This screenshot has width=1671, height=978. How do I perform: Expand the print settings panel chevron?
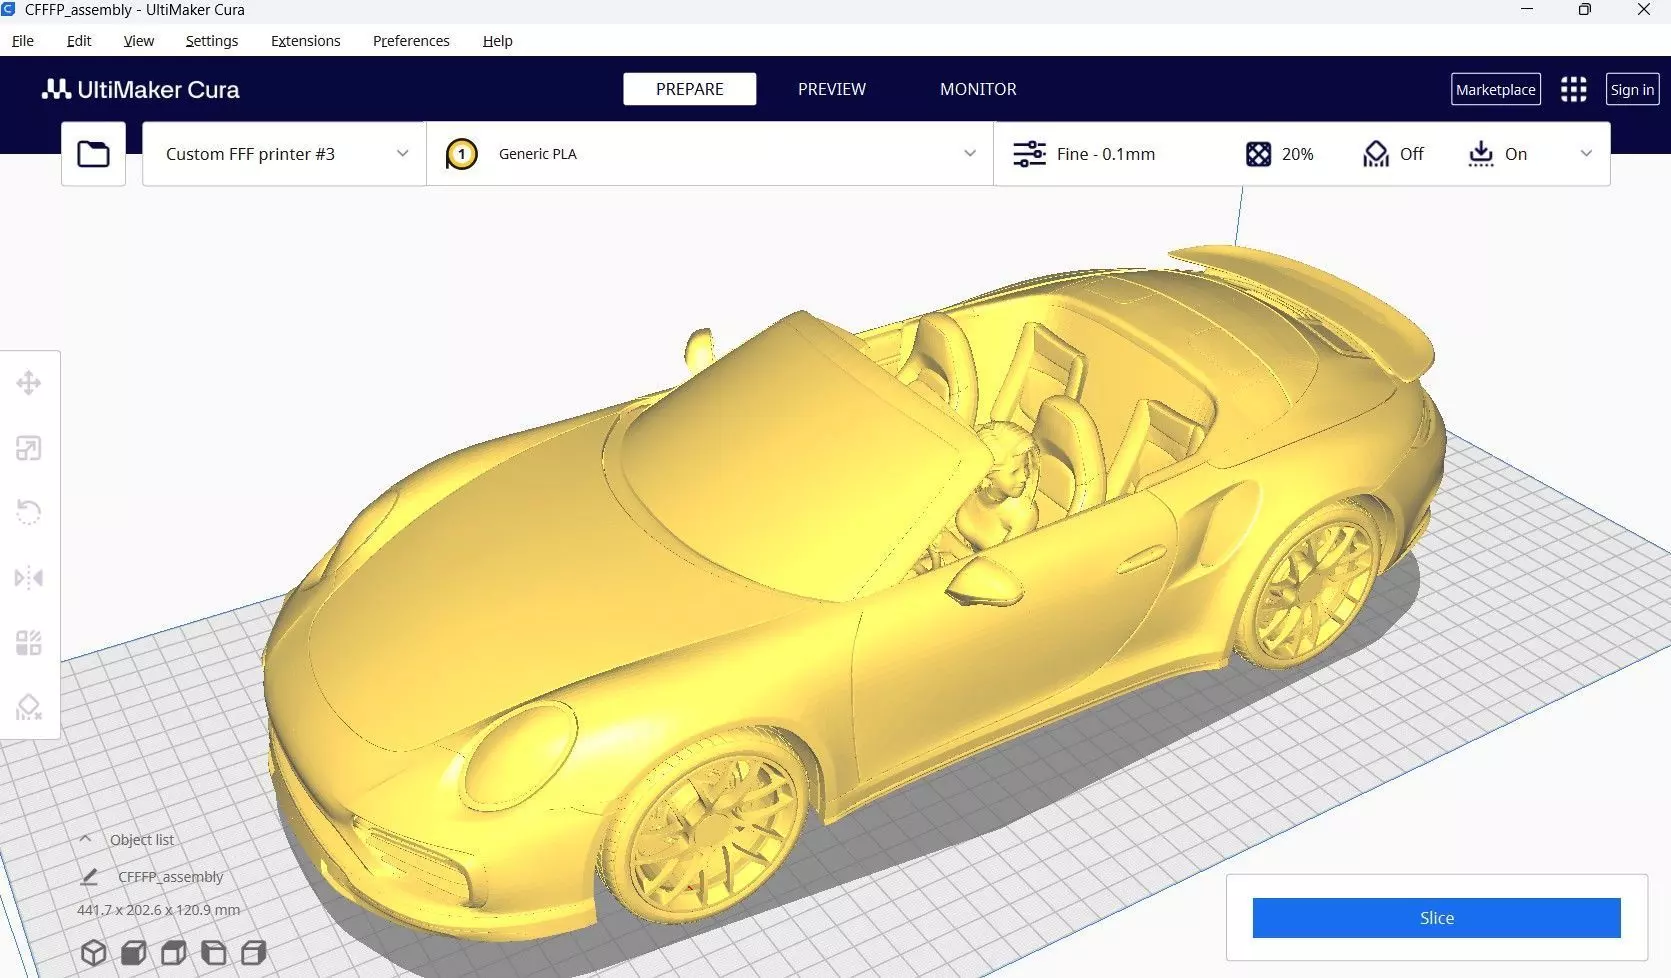tap(1586, 154)
